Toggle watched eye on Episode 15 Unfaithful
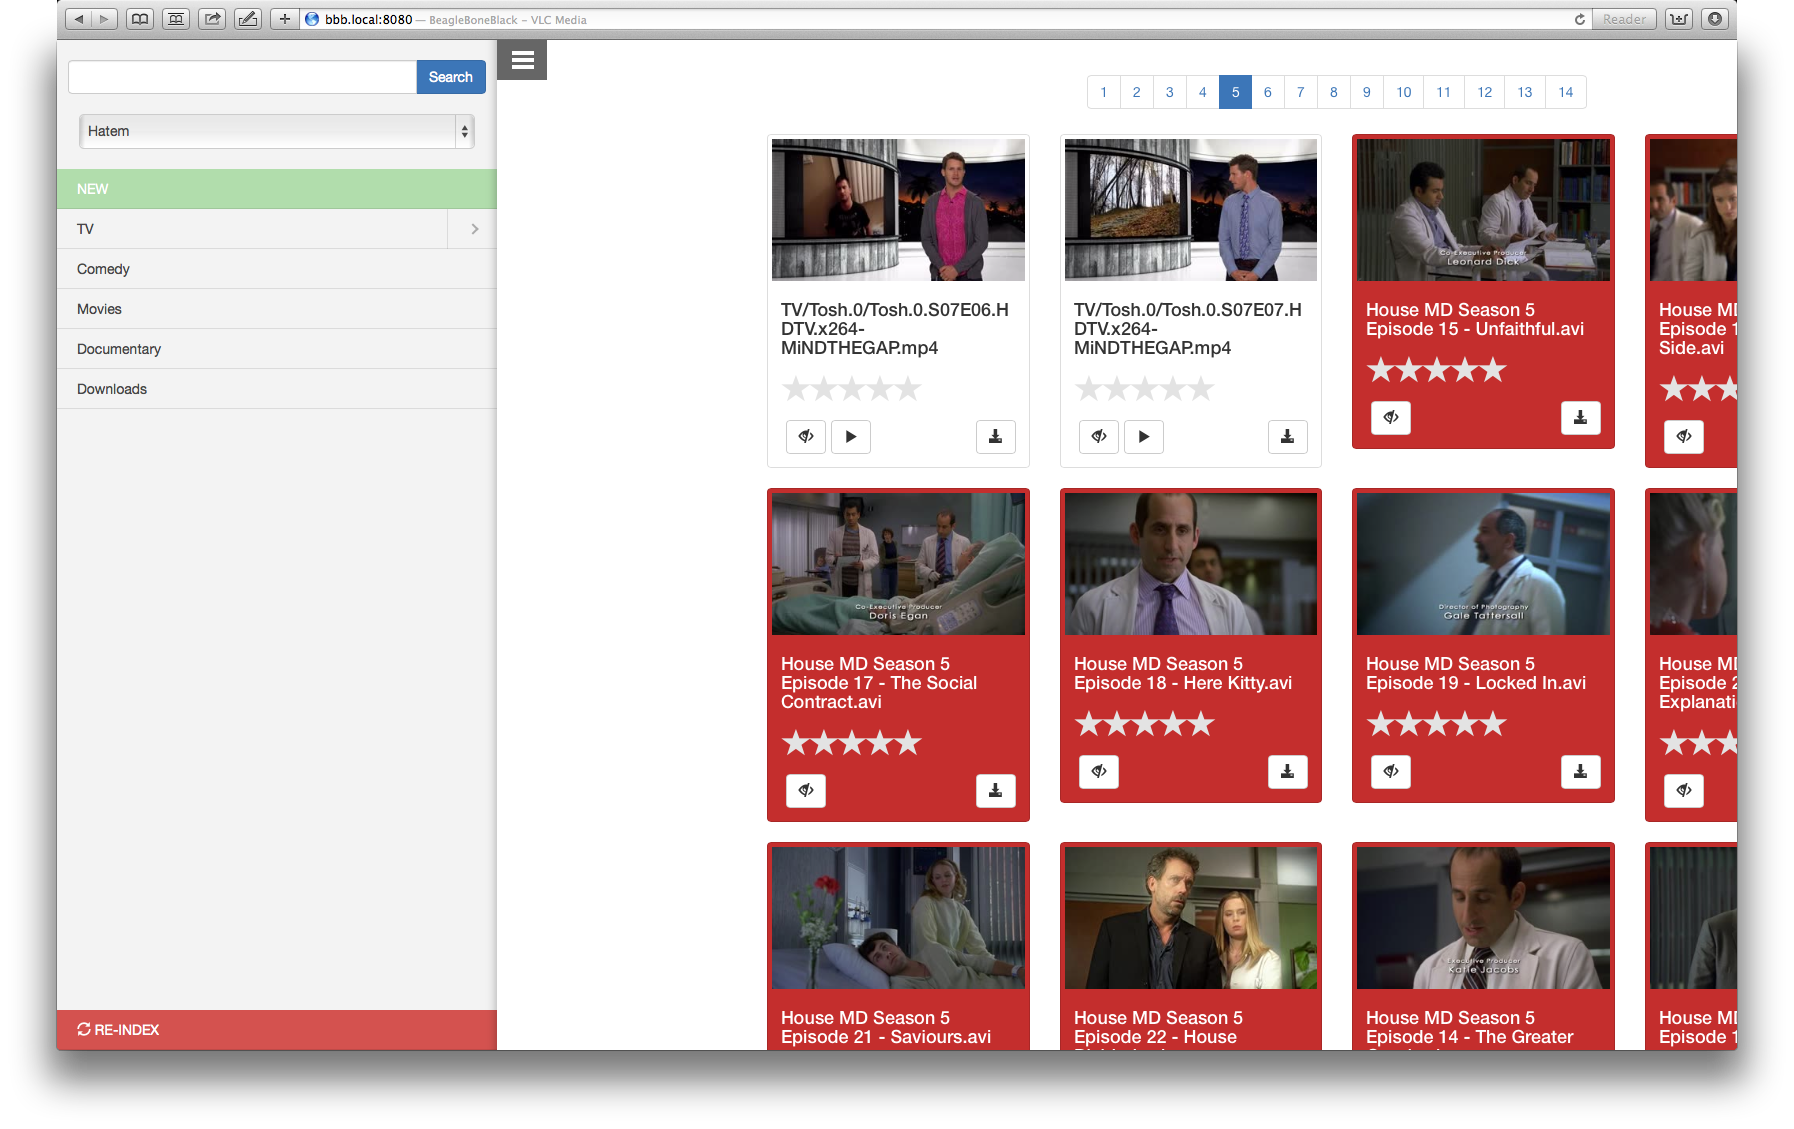 point(1391,418)
